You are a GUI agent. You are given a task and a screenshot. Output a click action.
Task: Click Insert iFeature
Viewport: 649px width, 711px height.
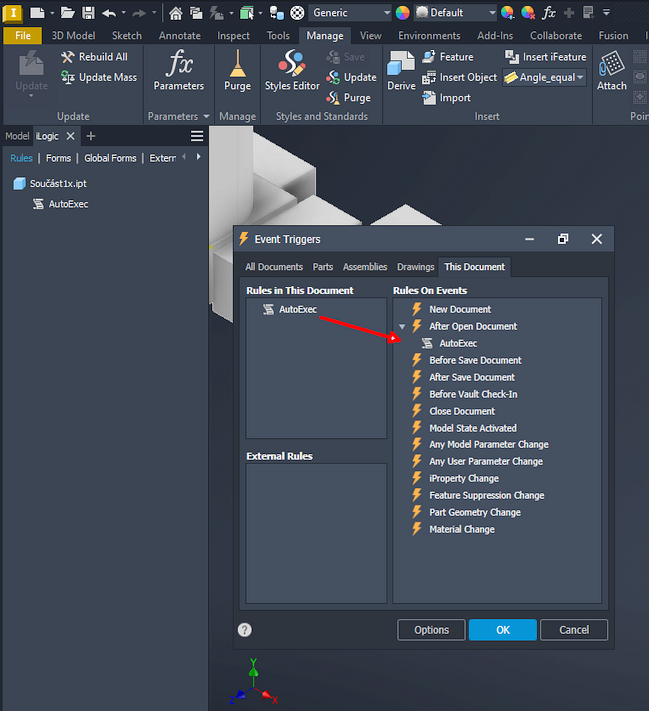pos(545,57)
